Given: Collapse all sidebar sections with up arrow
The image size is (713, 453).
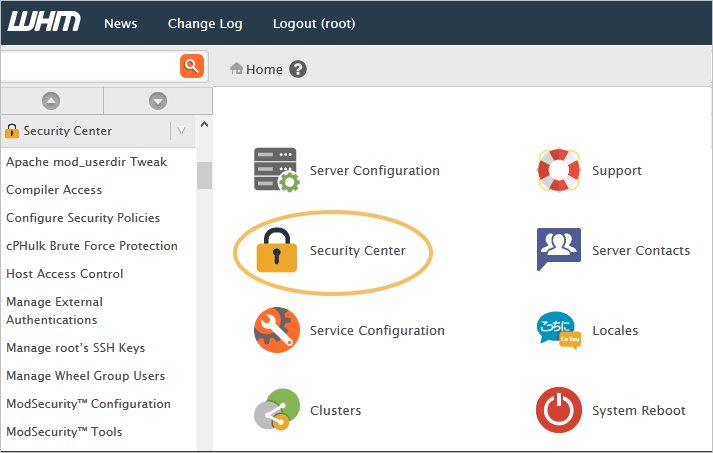Looking at the screenshot, I should click(51, 101).
